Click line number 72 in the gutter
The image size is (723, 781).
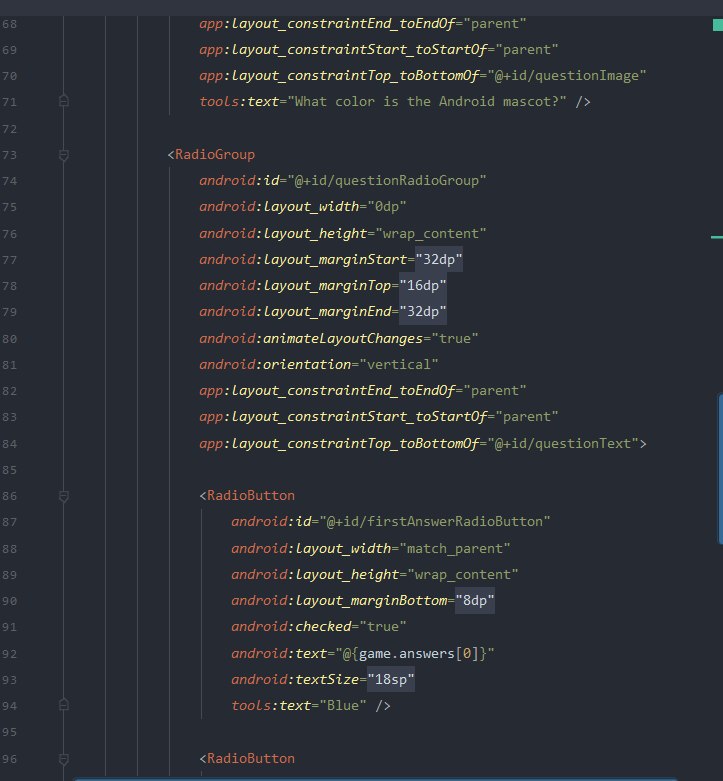[x=9, y=129]
